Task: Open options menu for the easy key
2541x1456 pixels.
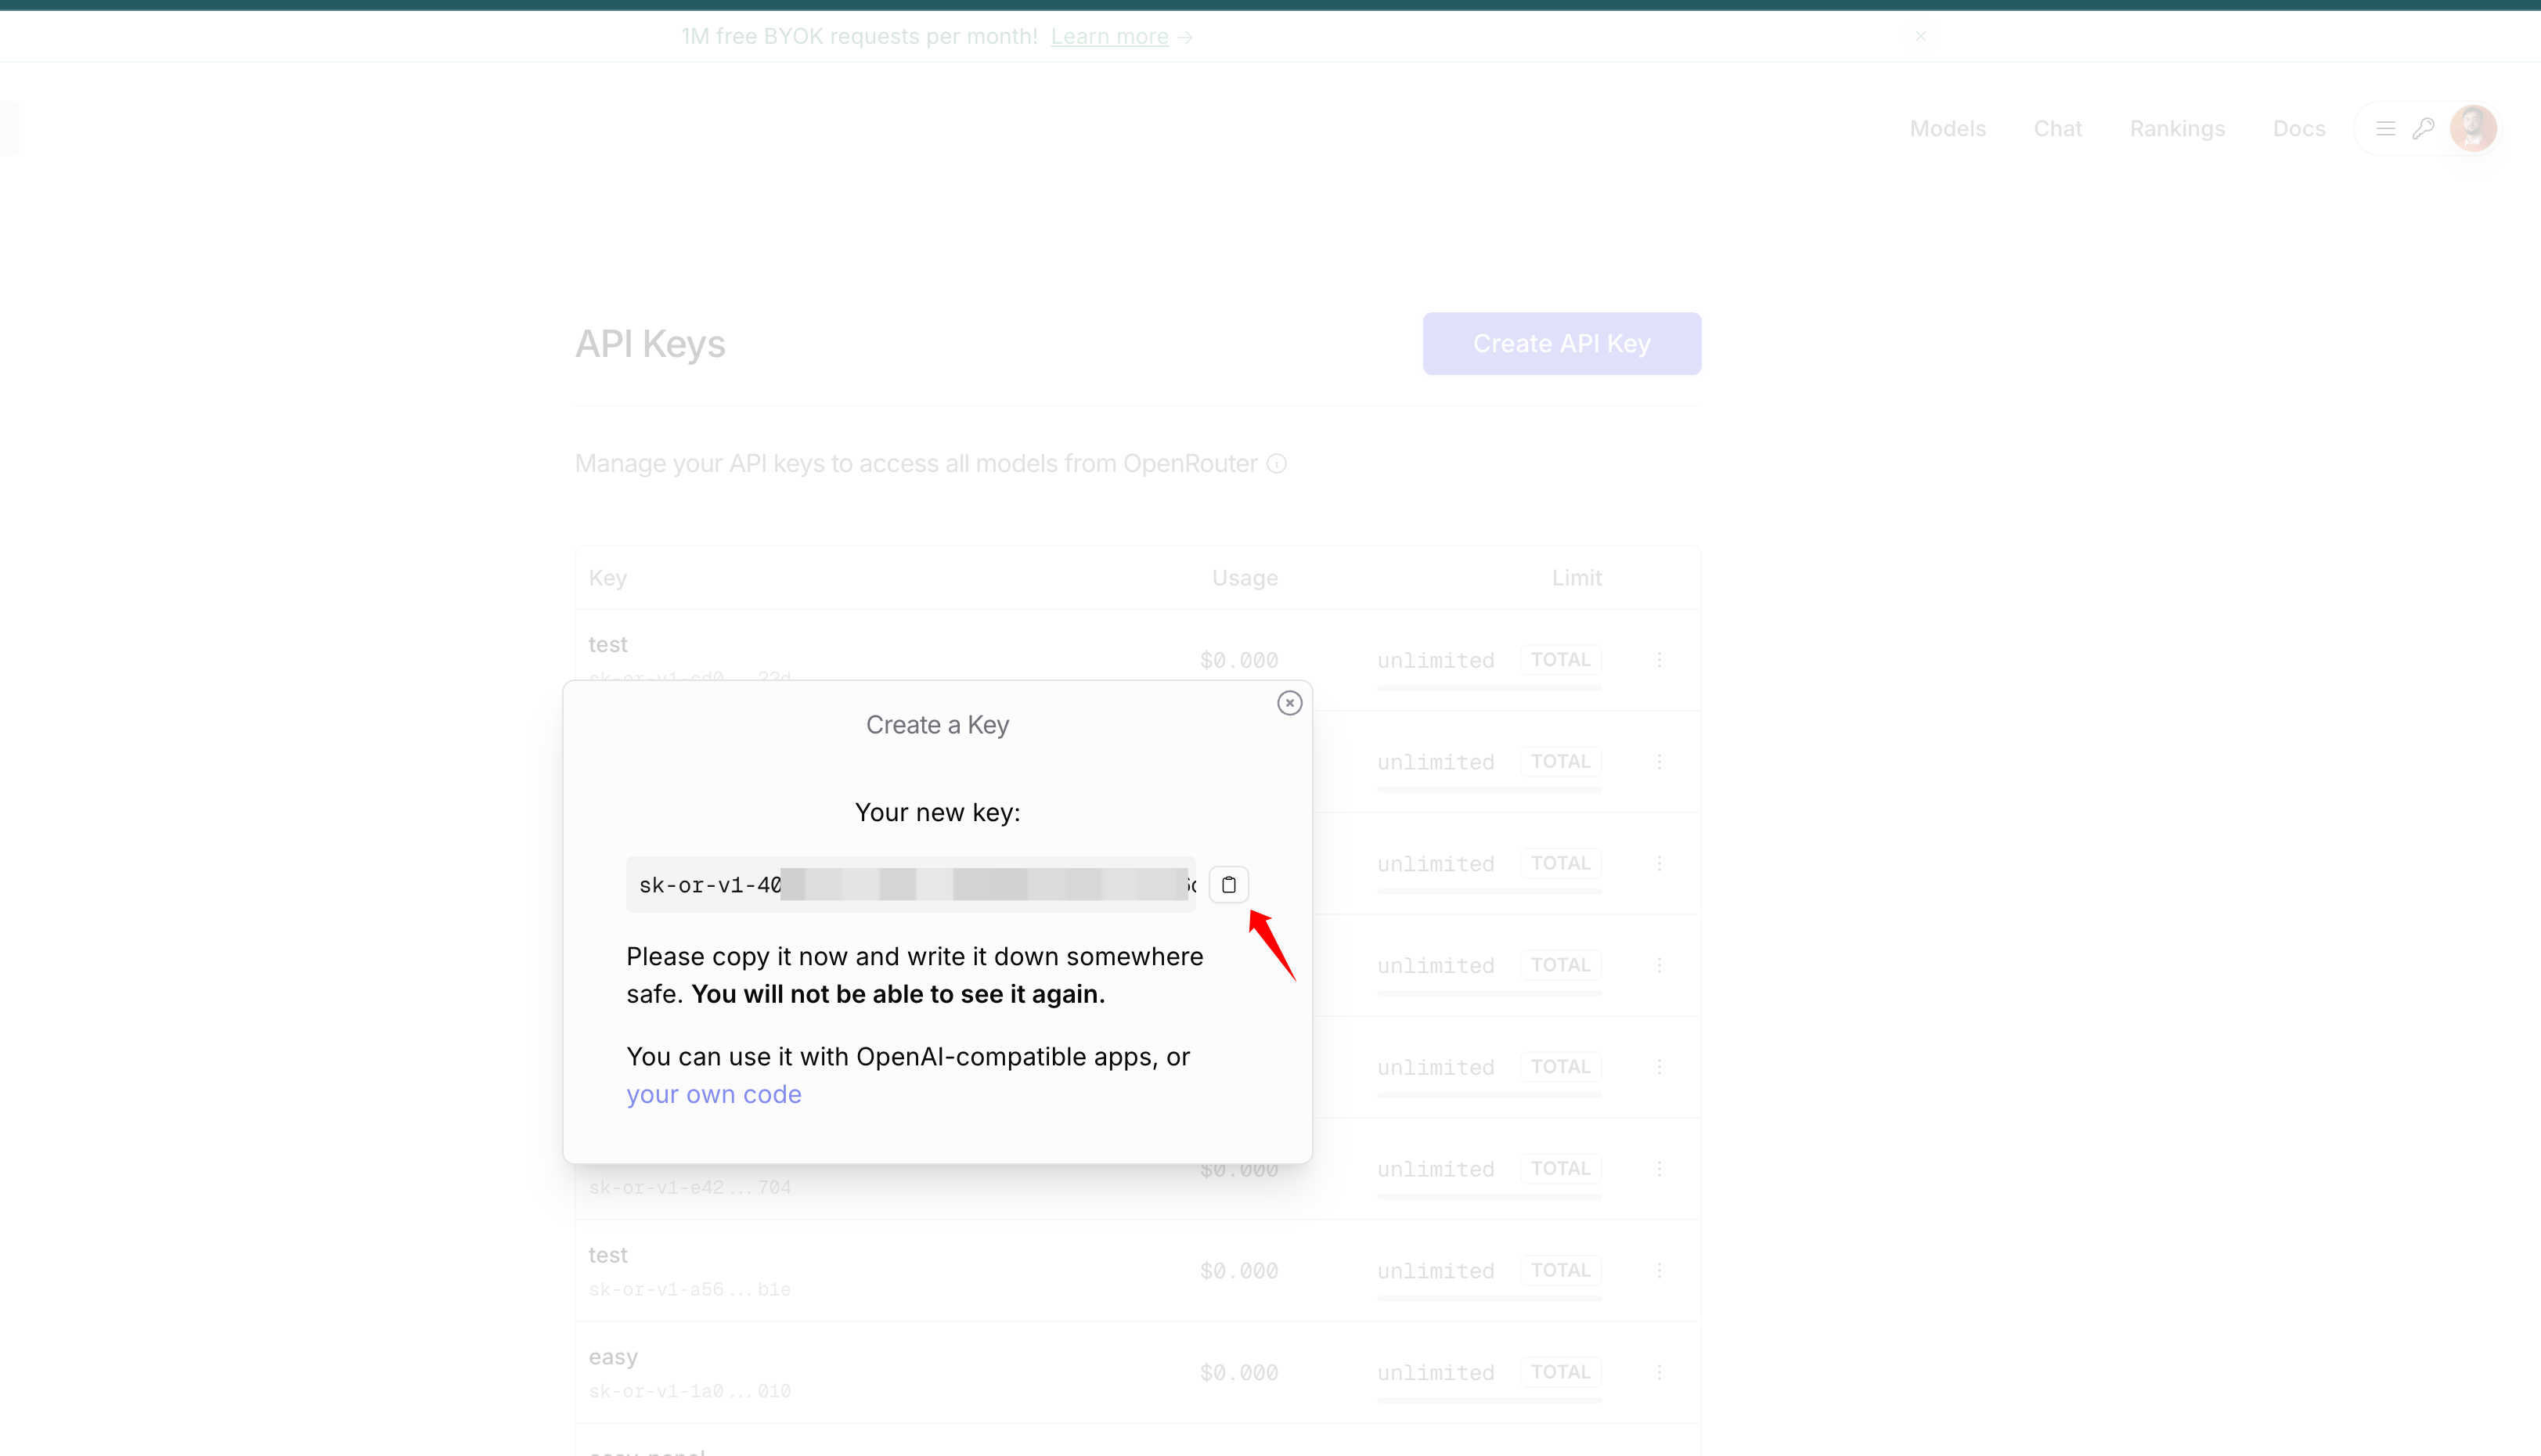Action: pos(1659,1372)
